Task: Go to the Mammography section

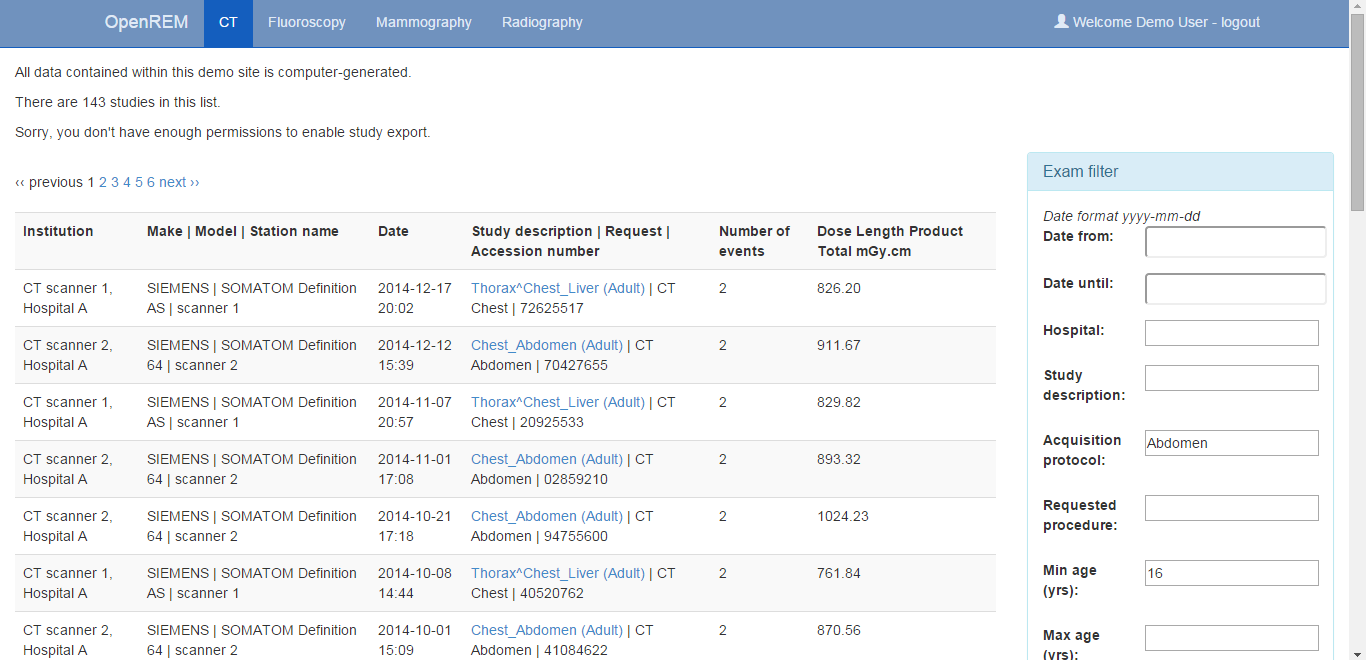Action: 423,23
